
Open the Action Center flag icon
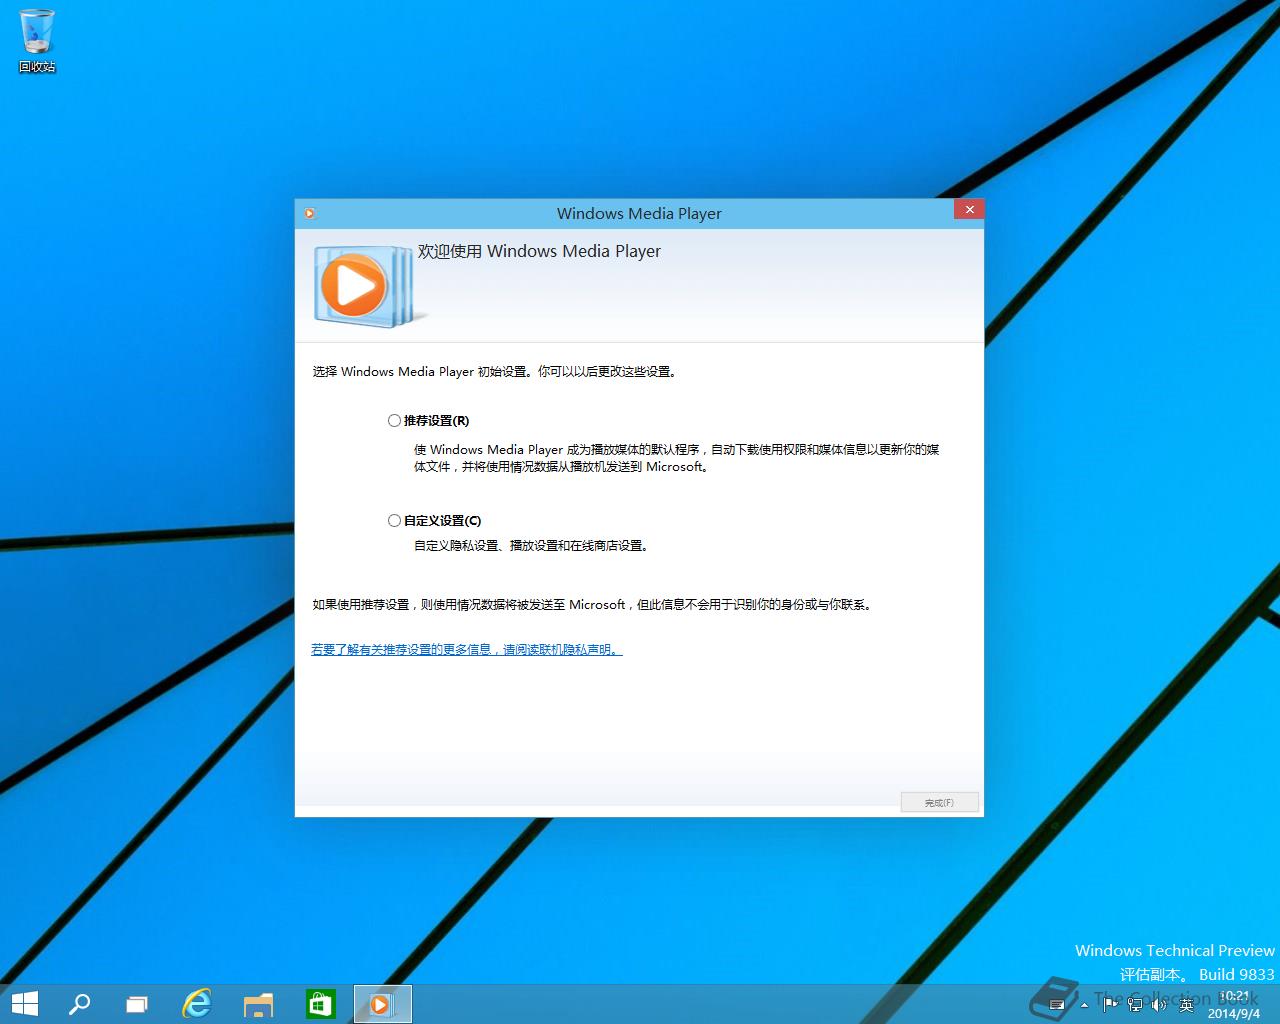coord(1110,1005)
